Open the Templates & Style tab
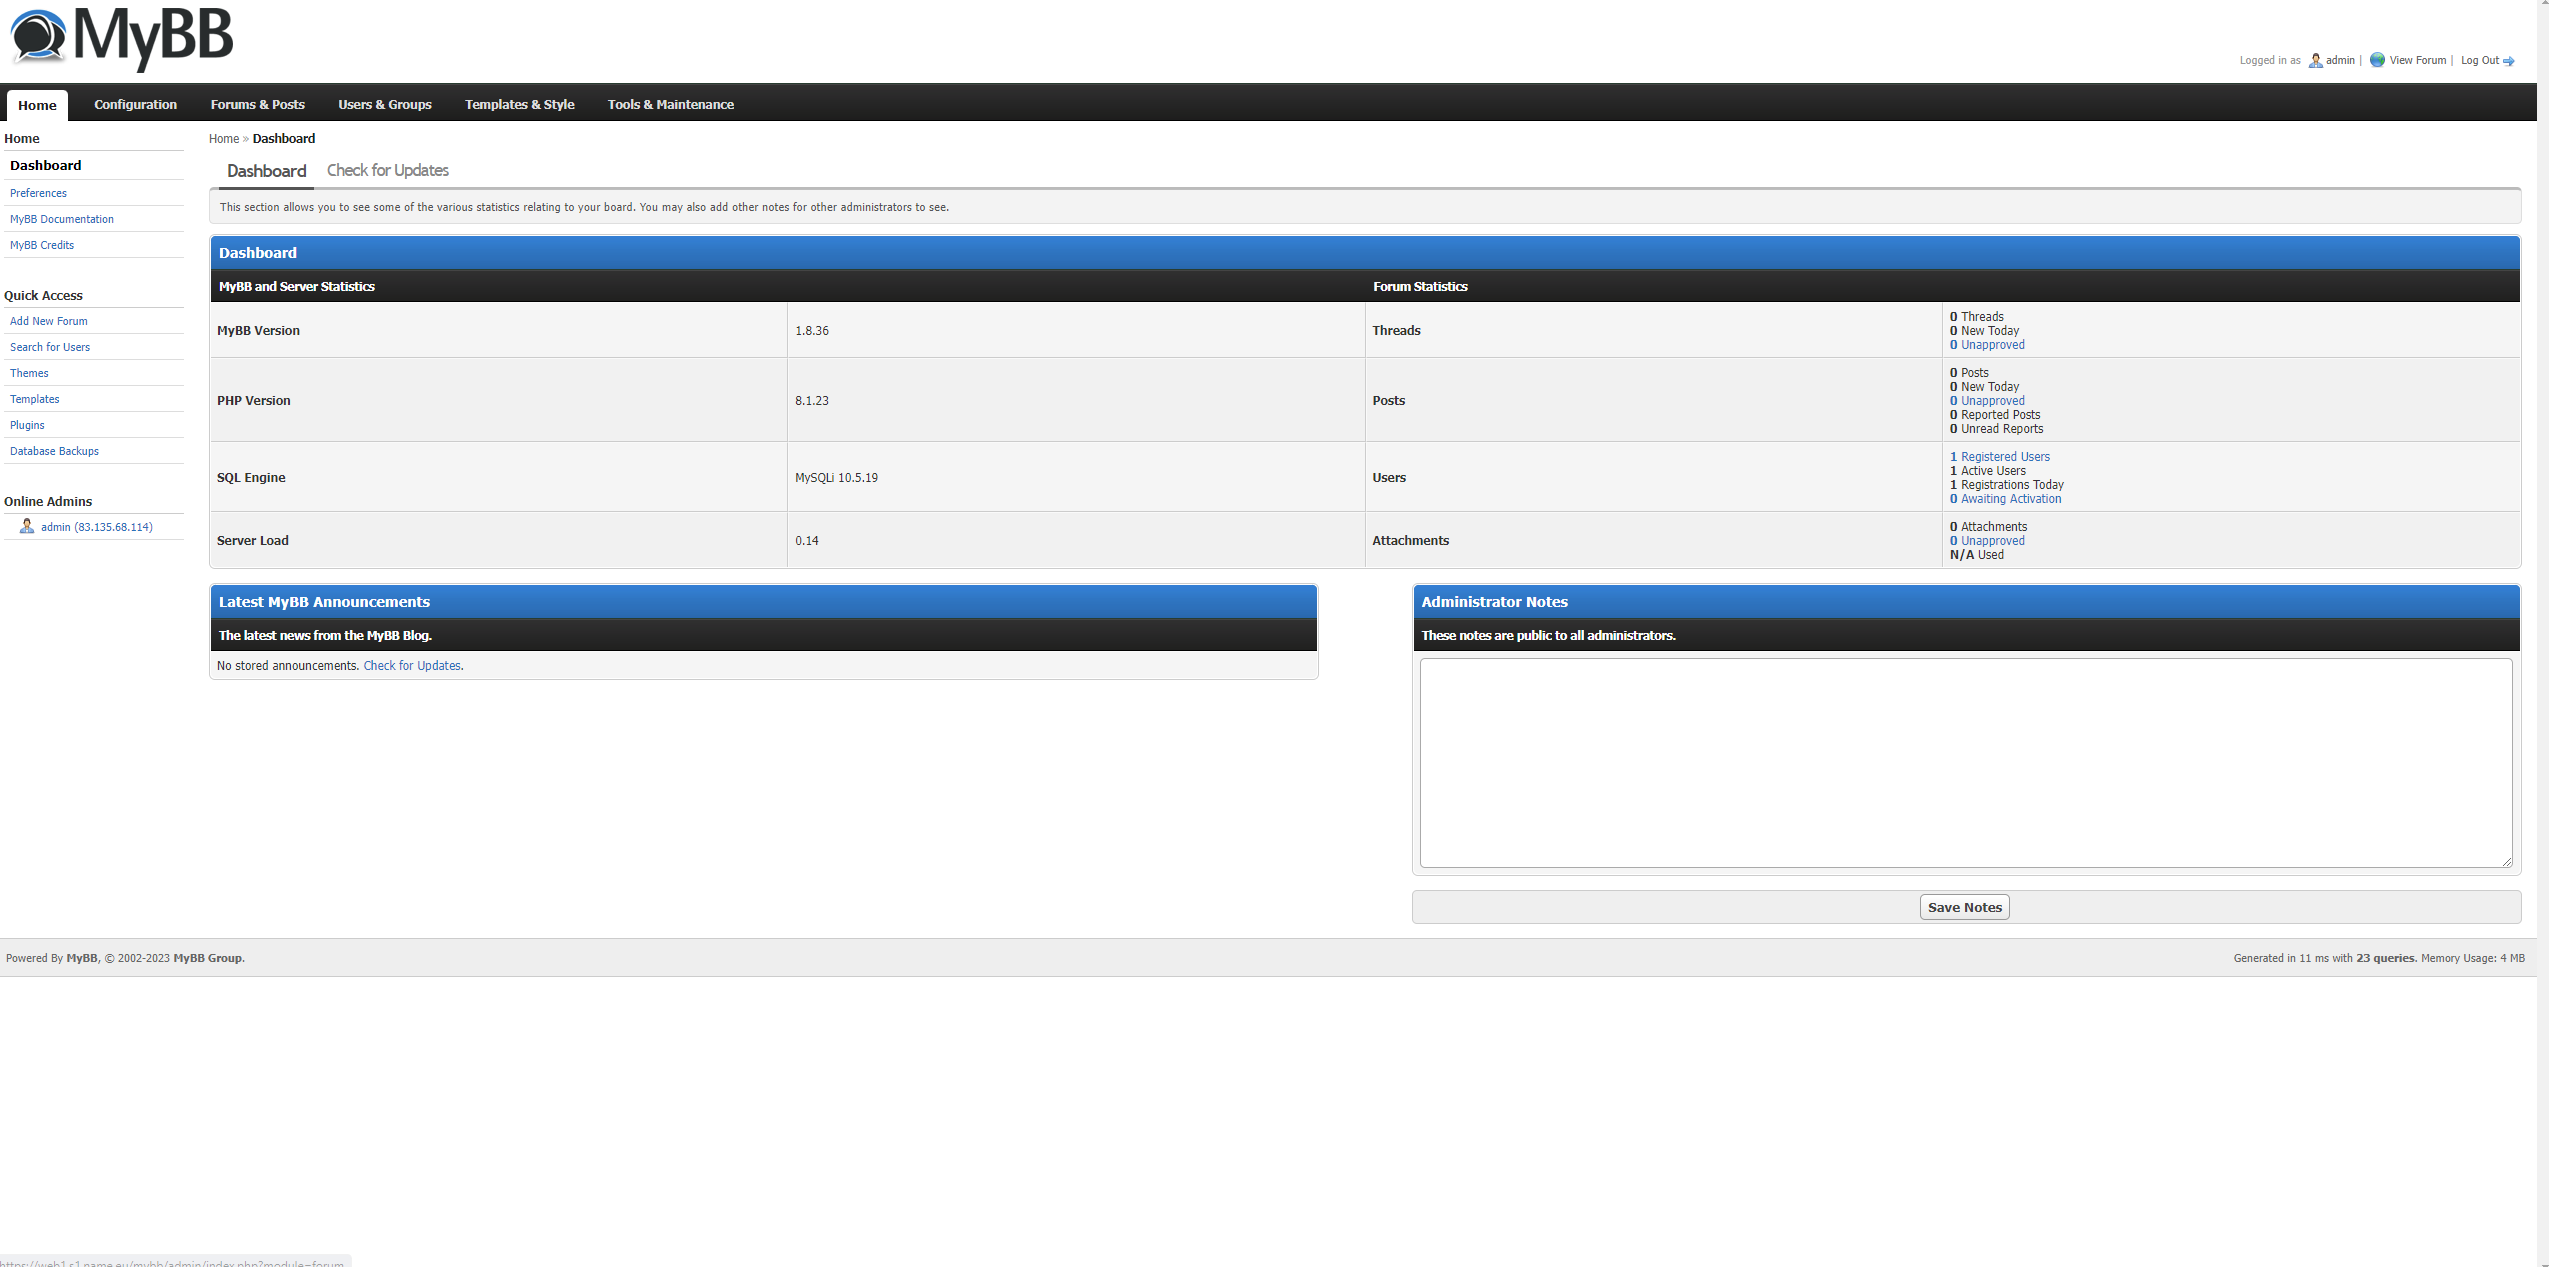The width and height of the screenshot is (2549, 1267). coord(520,104)
